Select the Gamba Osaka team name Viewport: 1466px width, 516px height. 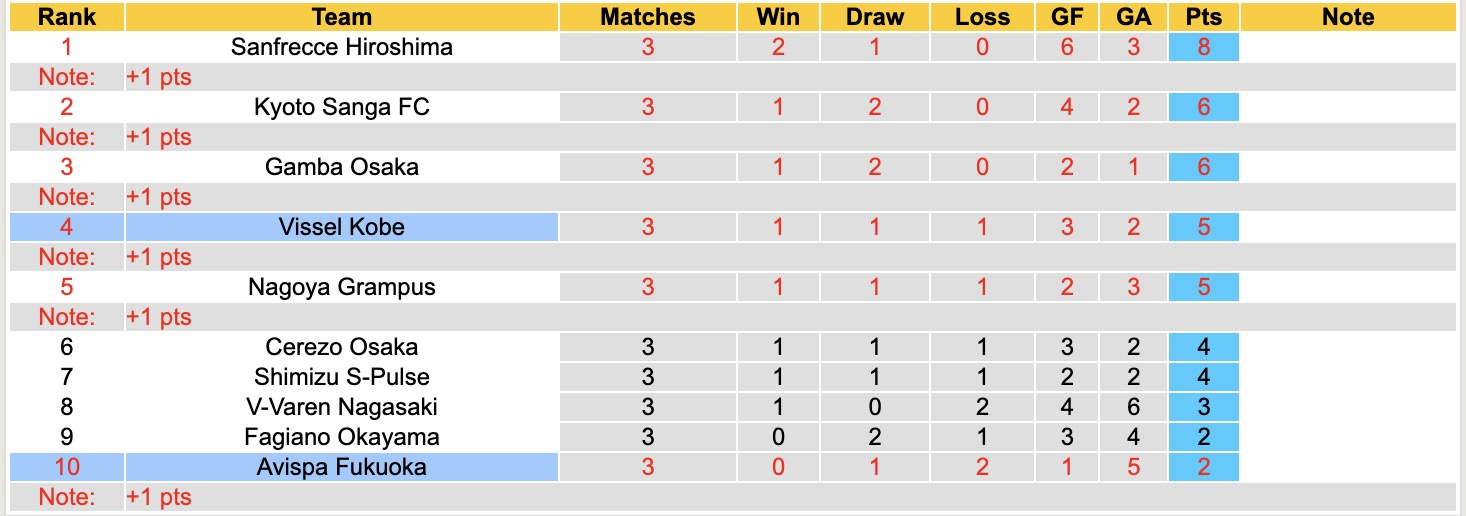pos(342,167)
